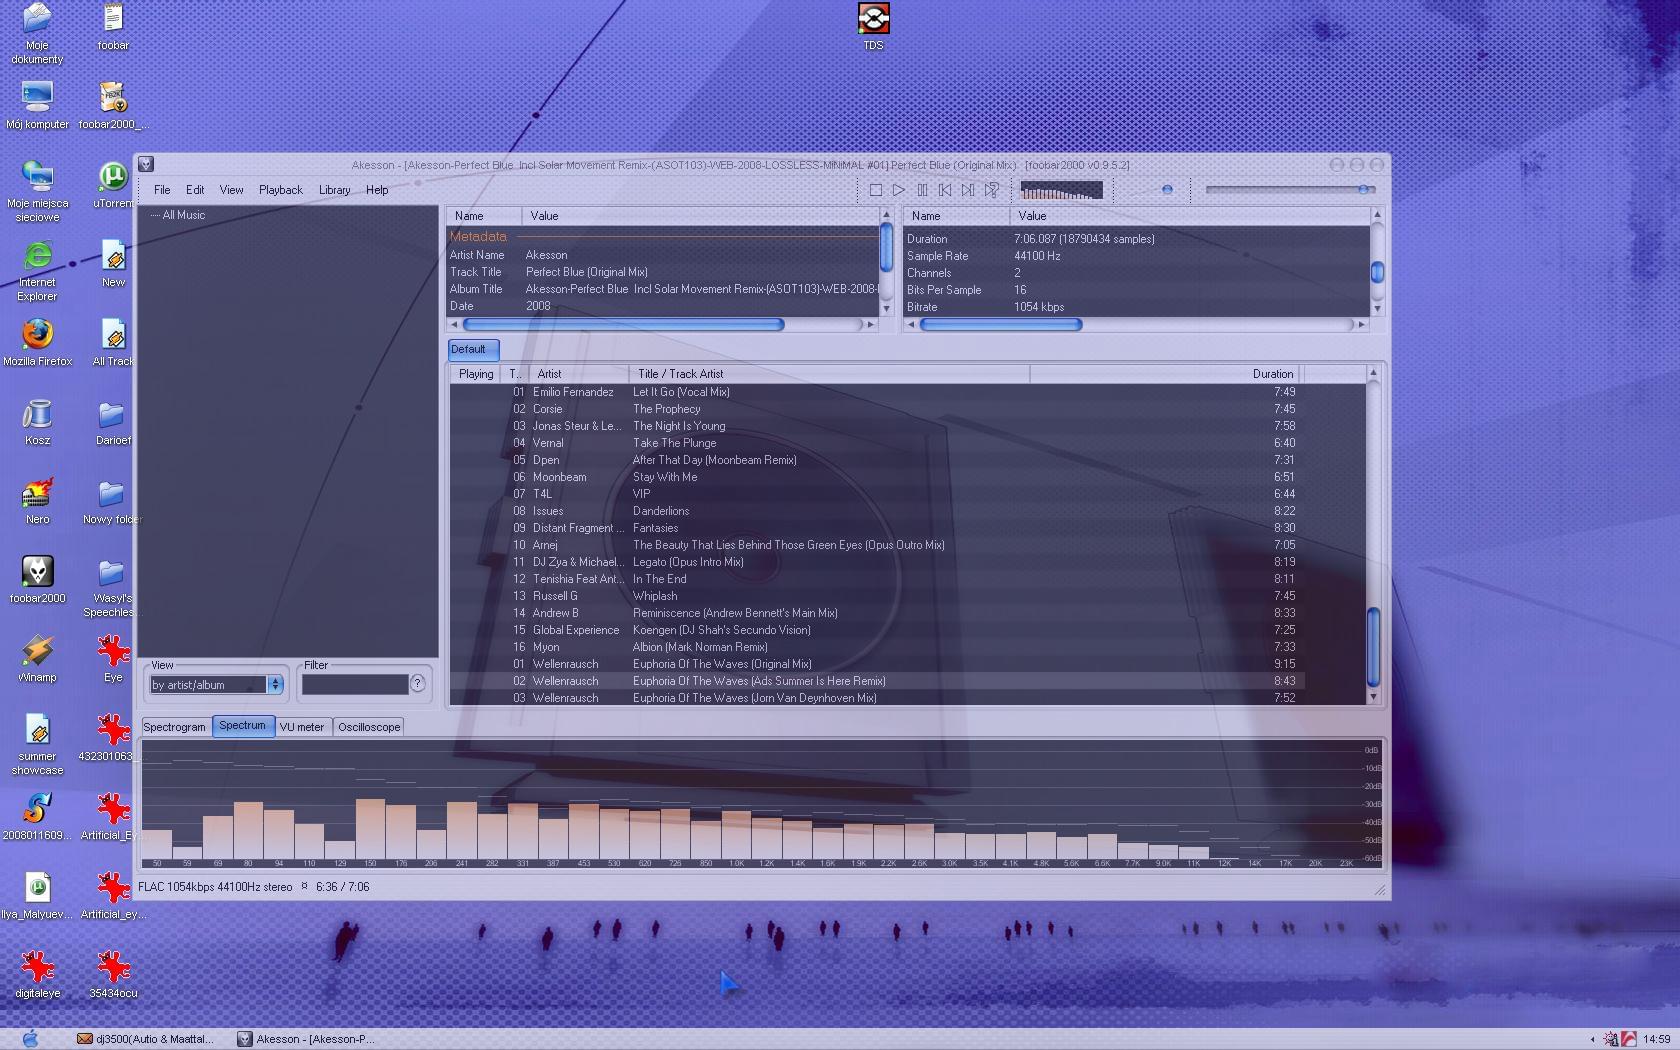Open the Playback menu
The image size is (1680, 1050).
280,190
